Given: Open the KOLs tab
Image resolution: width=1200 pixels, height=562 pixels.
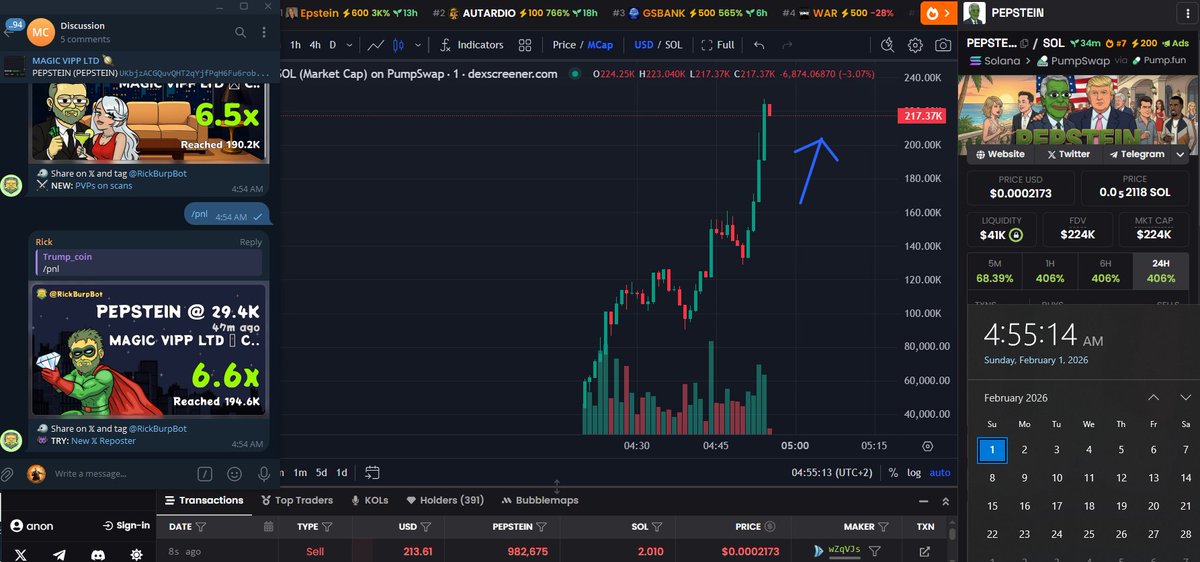Looking at the screenshot, I should click(369, 500).
